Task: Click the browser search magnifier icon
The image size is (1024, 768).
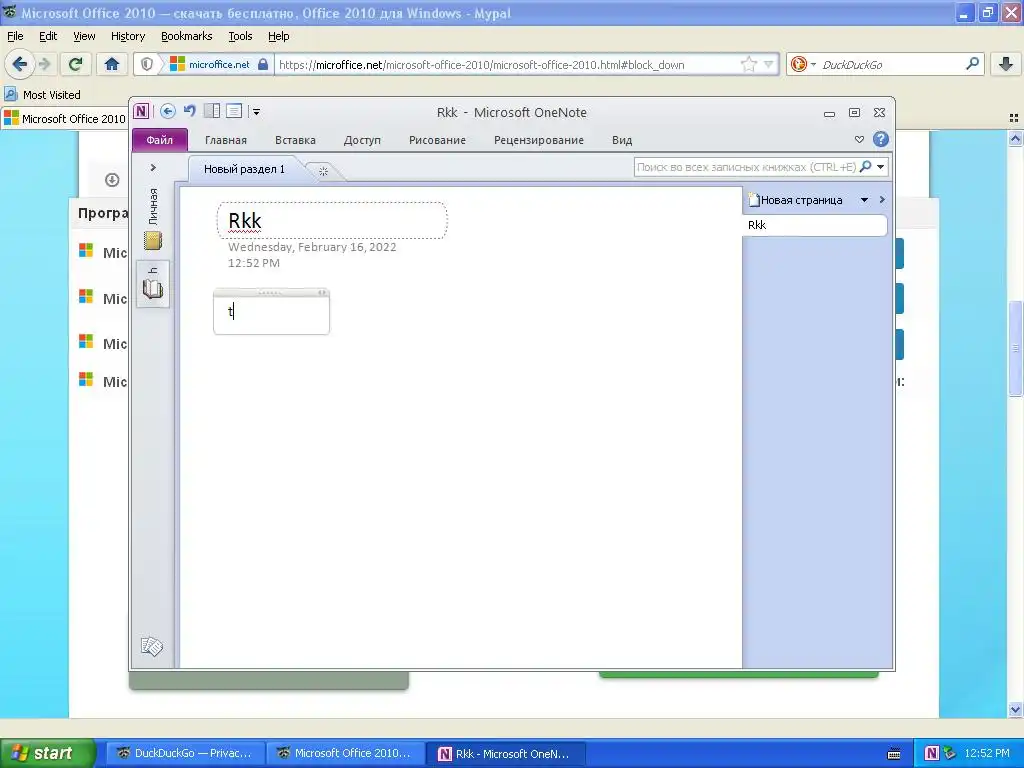Action: tap(972, 63)
